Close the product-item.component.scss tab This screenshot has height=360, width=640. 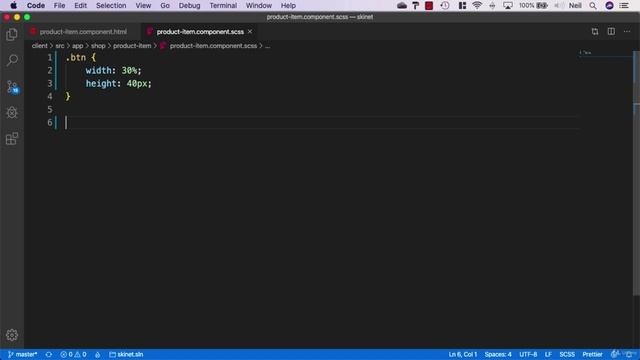(250, 31)
